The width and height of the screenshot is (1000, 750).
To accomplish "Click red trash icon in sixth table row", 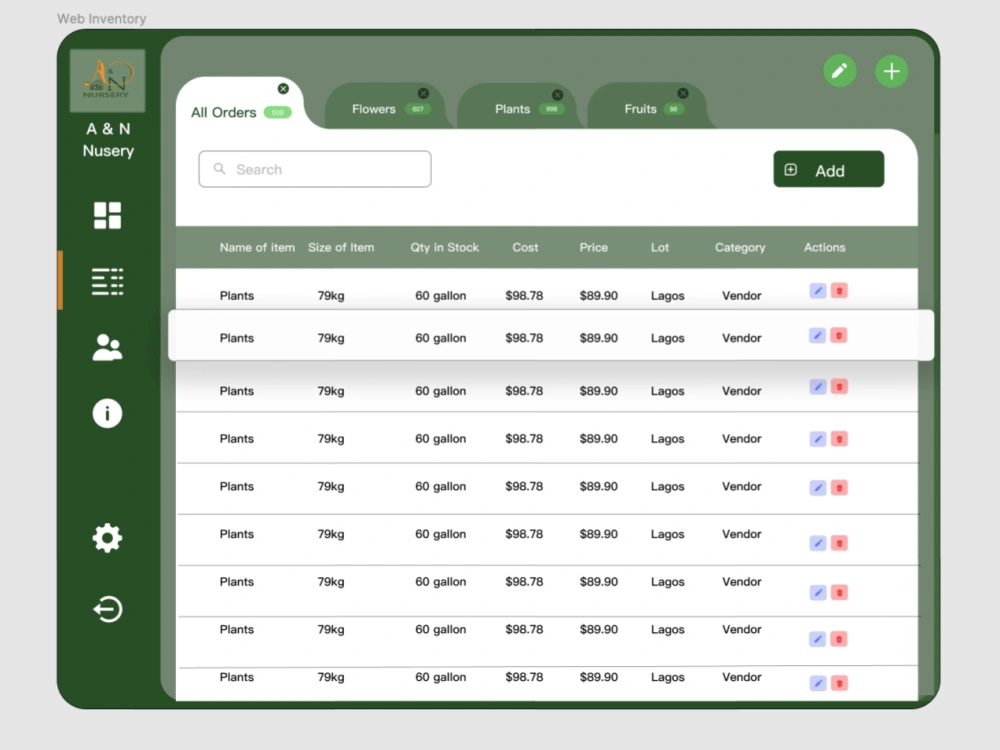I will 839,543.
